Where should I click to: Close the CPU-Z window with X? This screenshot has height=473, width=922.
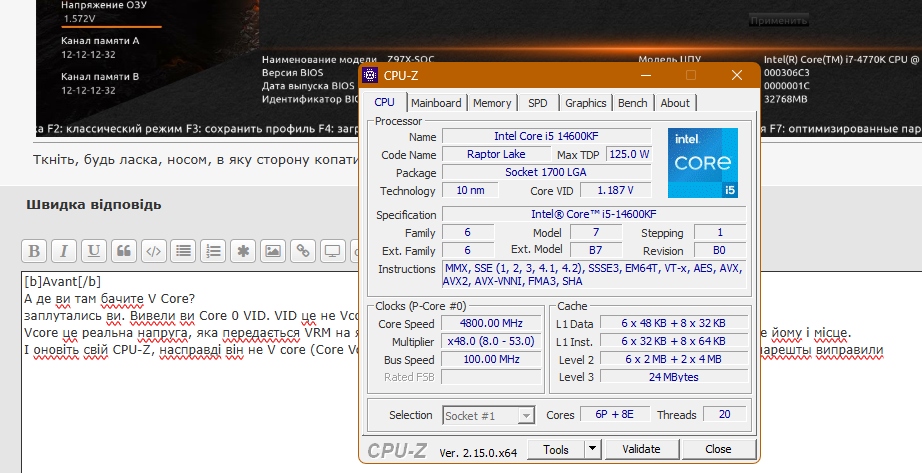click(x=737, y=75)
